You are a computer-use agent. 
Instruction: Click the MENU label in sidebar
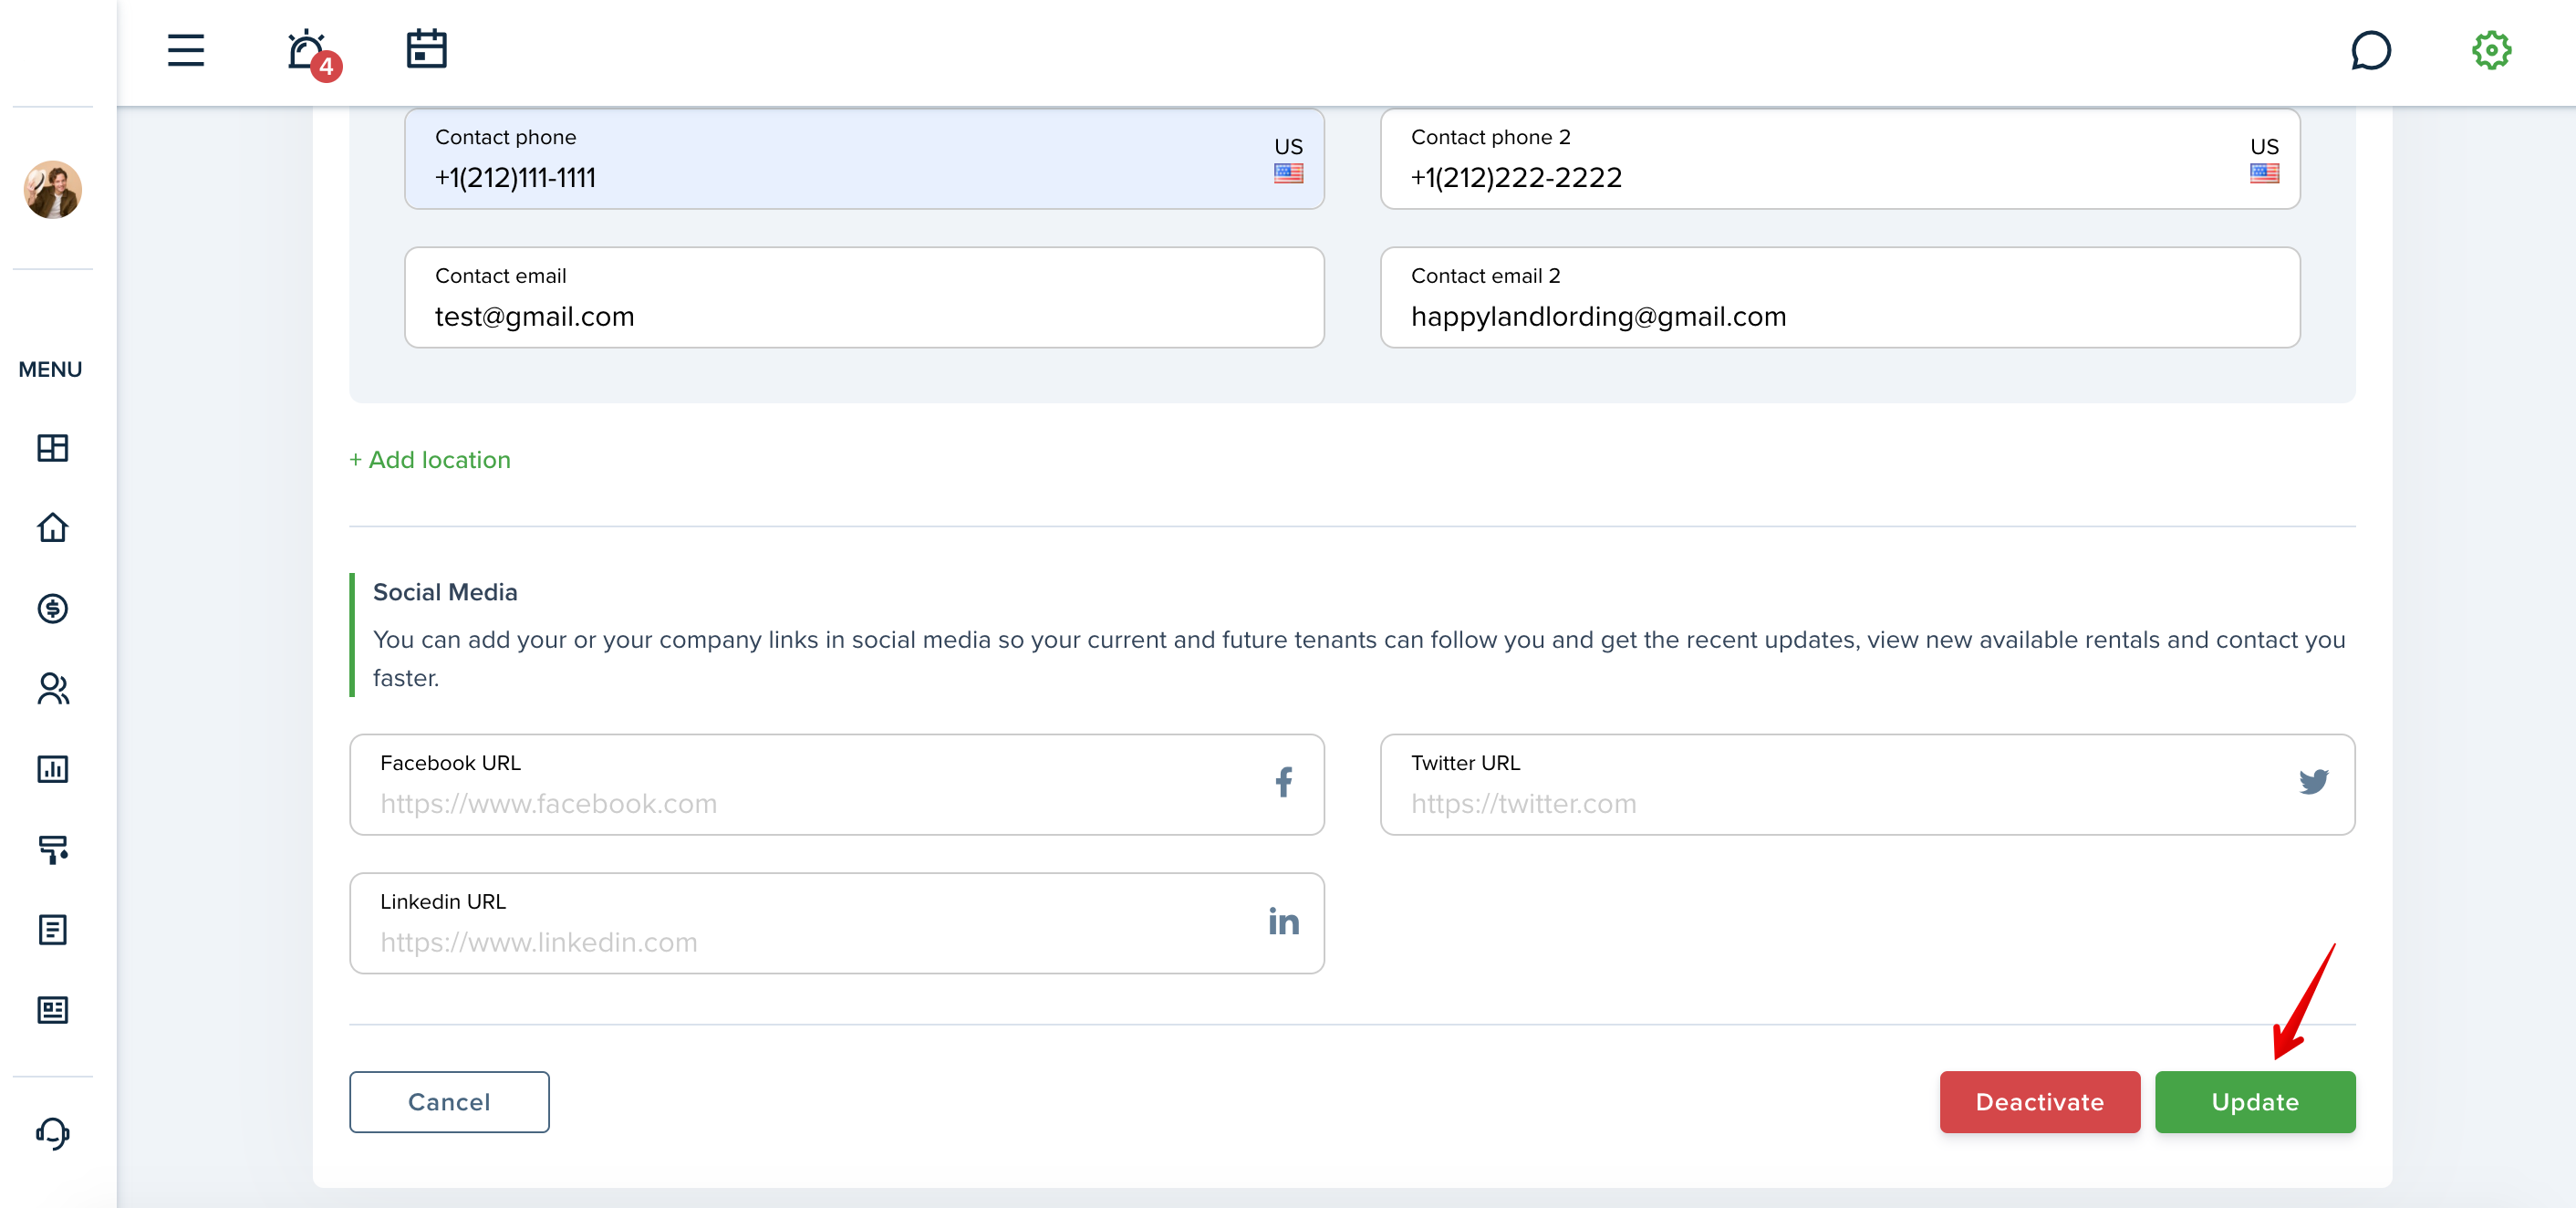pyautogui.click(x=51, y=370)
